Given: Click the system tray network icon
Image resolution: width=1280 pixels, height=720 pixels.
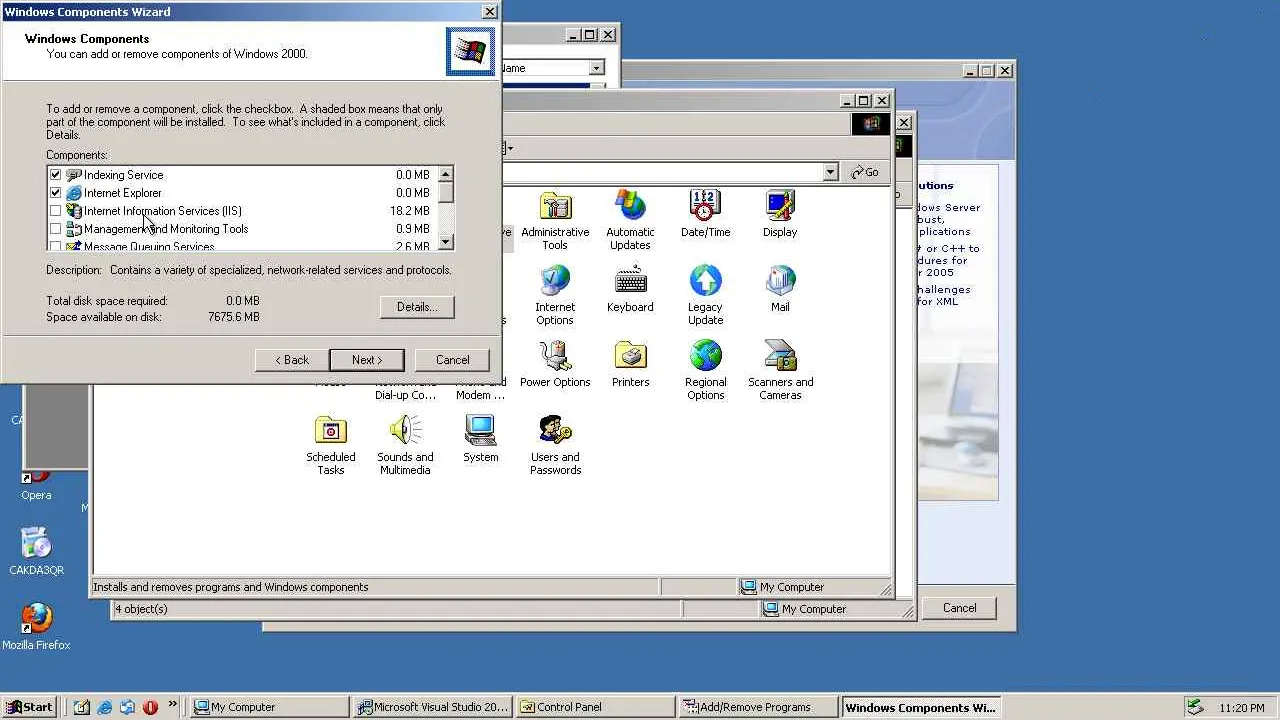Looking at the screenshot, I should pyautogui.click(x=1194, y=707).
